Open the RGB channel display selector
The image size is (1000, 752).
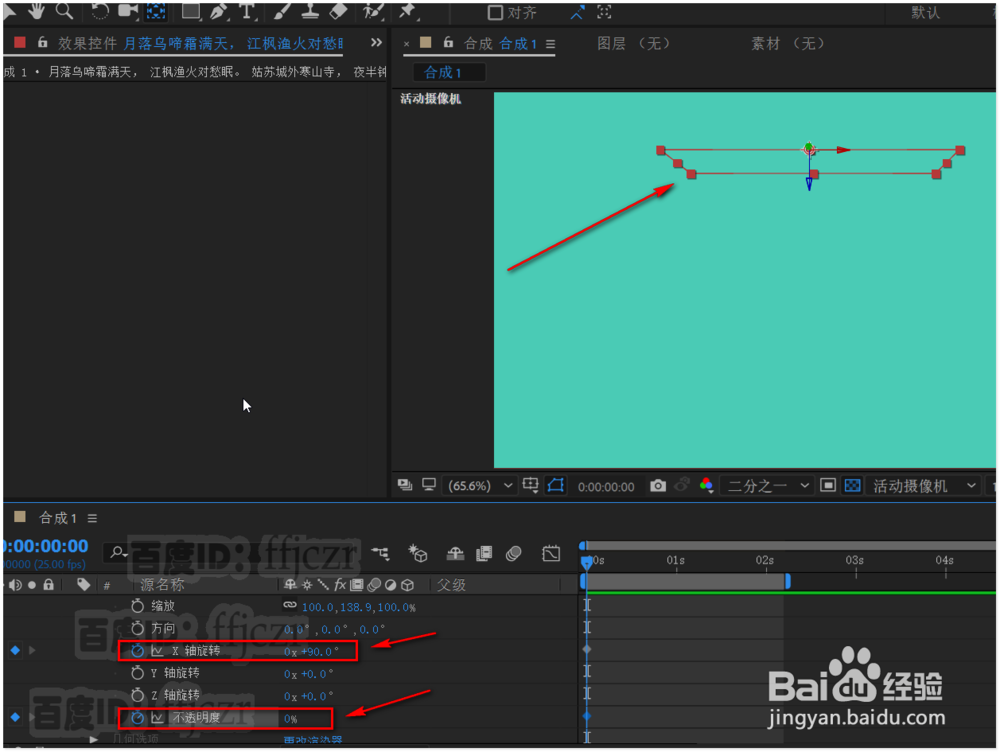(x=707, y=486)
